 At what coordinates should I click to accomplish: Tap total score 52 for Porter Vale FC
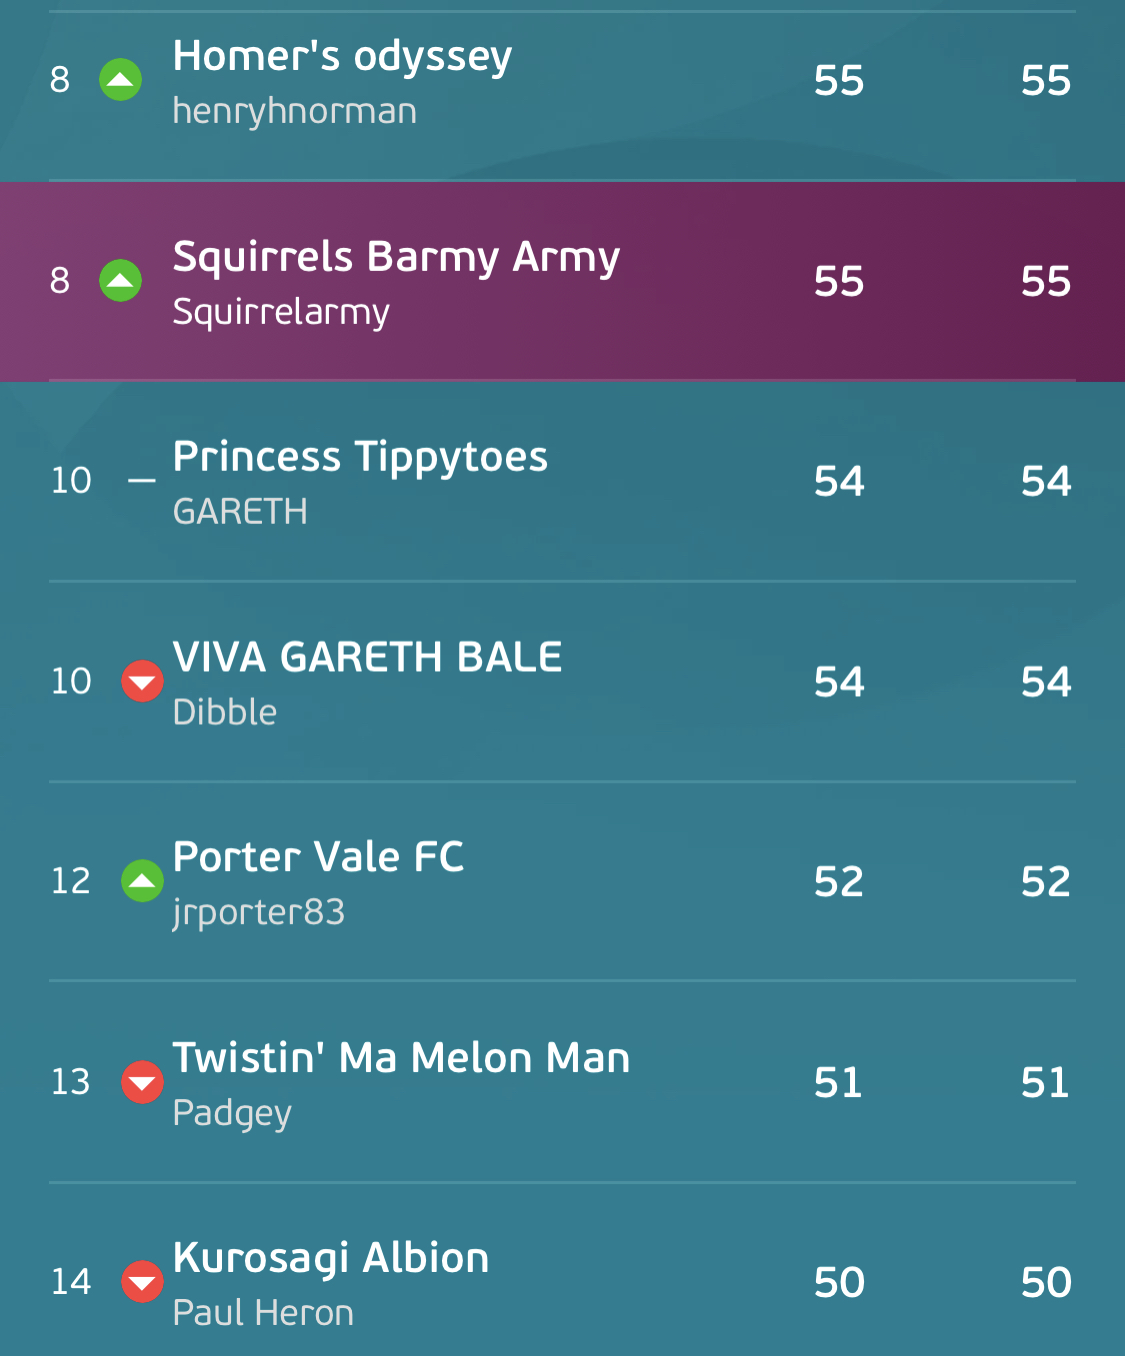[1046, 882]
